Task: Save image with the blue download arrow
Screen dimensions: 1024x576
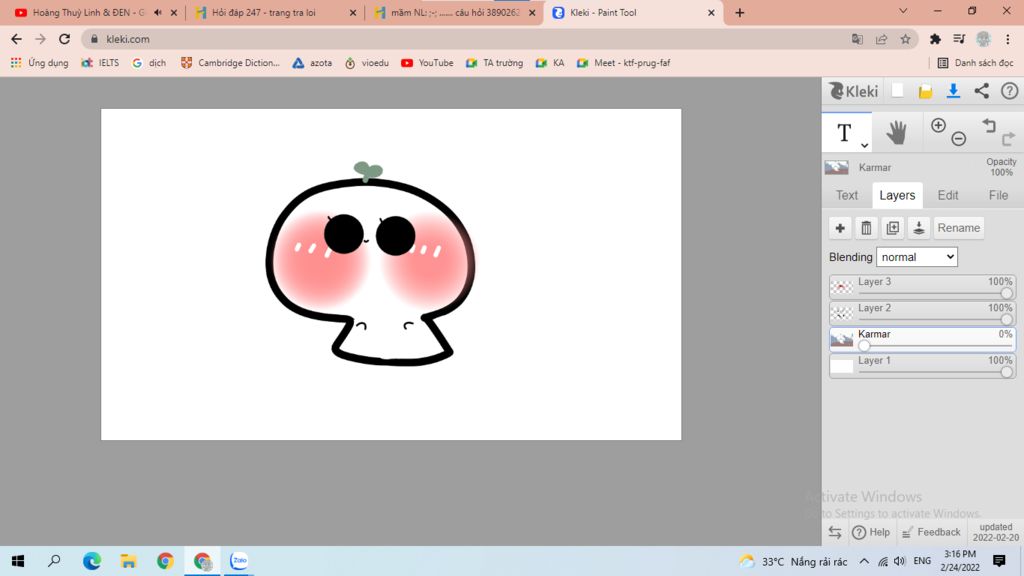Action: (953, 91)
